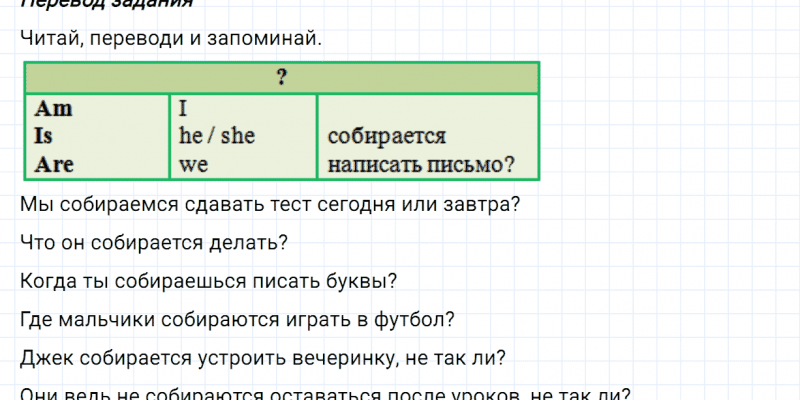Click 'собирается' in the table's third column
The height and width of the screenshot is (400, 800).
point(385,137)
